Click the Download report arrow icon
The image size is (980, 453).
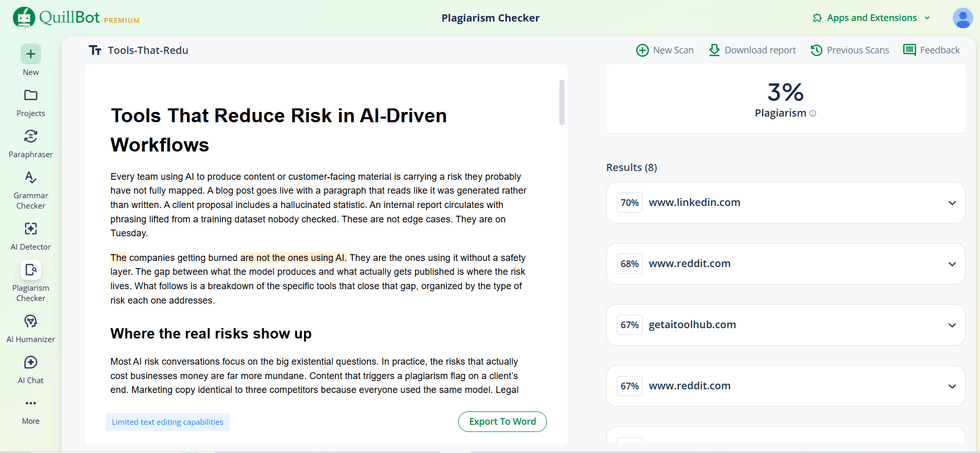(714, 50)
